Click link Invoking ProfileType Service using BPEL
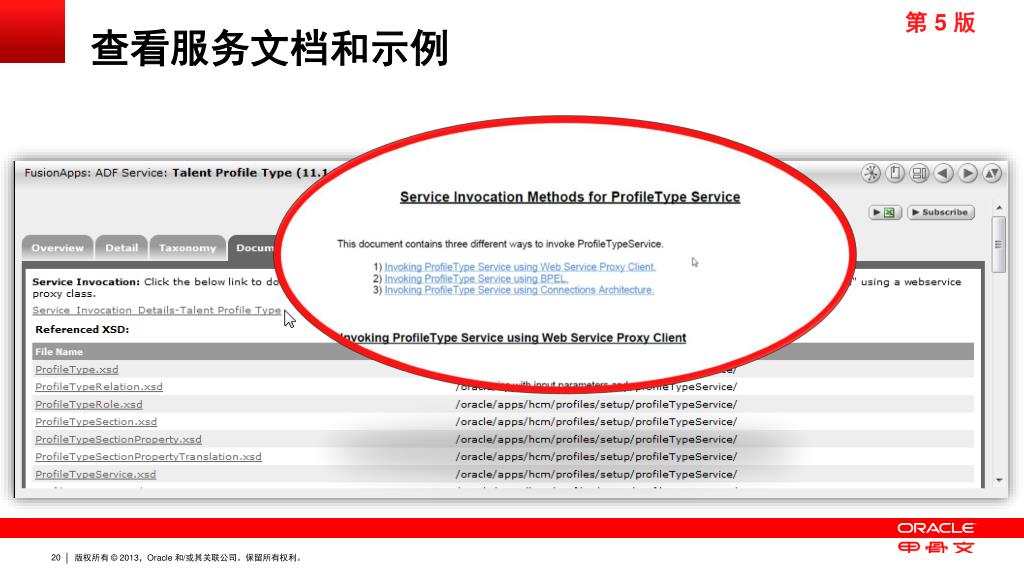 476,278
